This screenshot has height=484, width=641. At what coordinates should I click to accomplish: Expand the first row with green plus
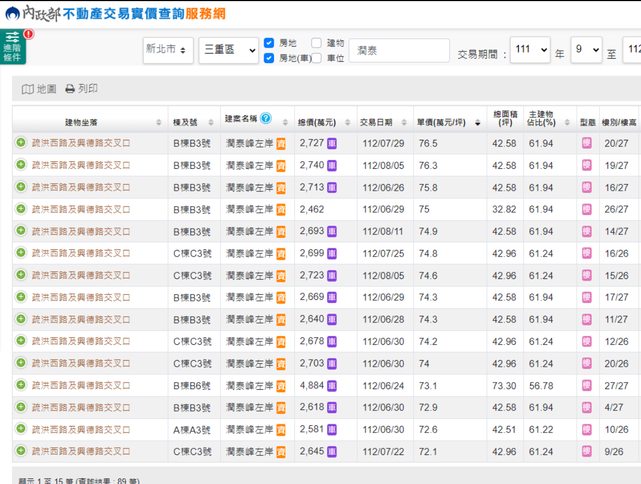pyautogui.click(x=21, y=144)
